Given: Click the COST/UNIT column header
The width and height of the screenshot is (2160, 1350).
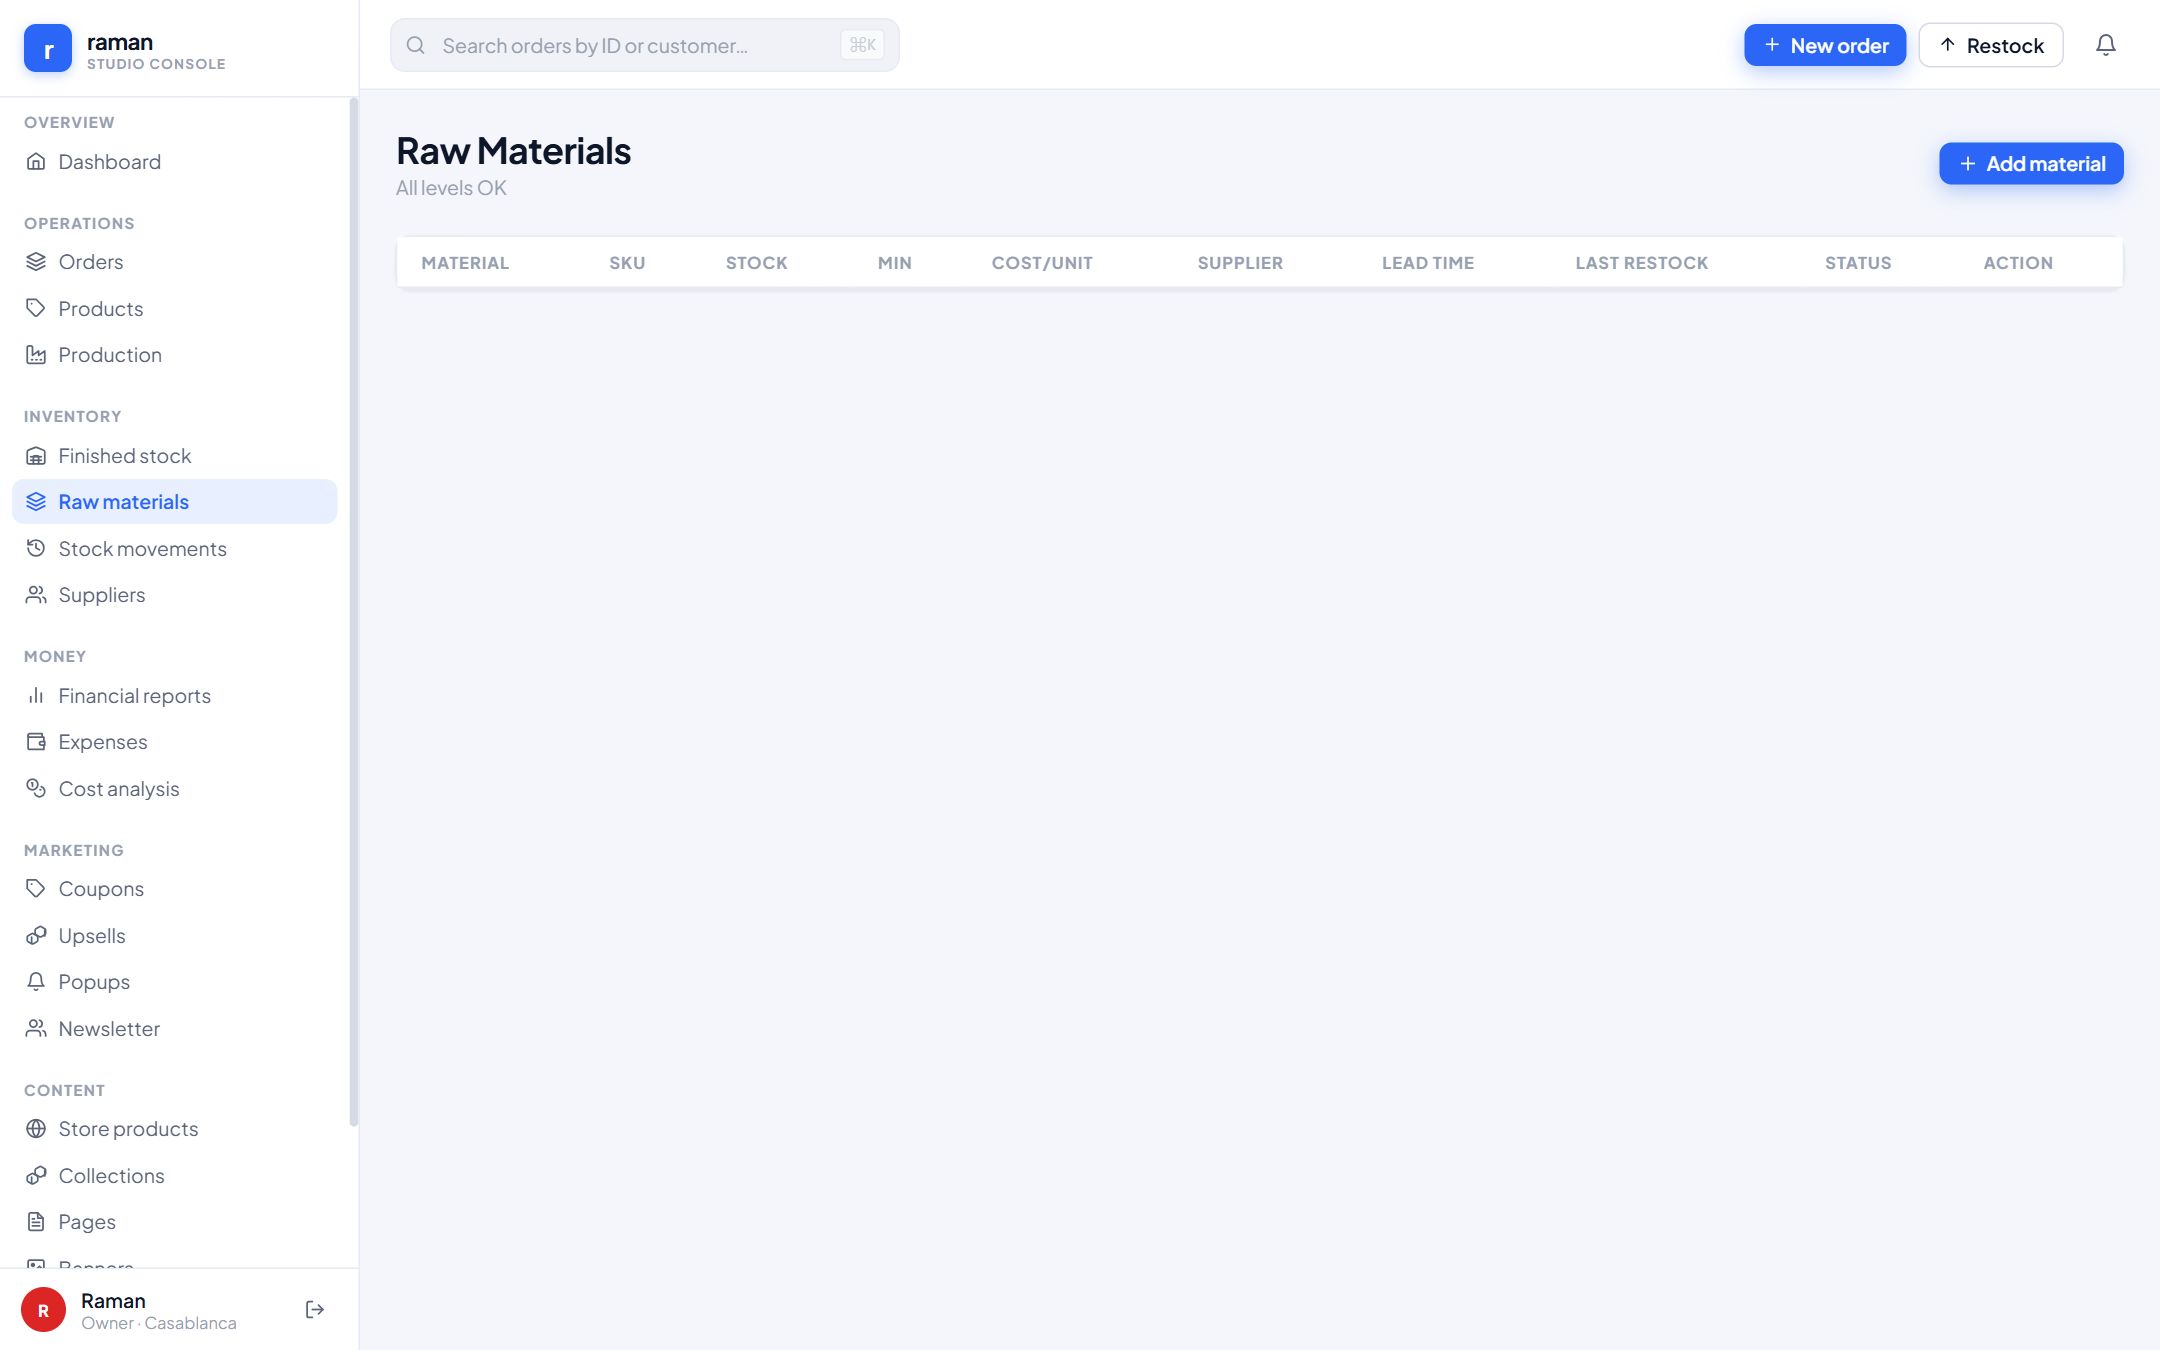Looking at the screenshot, I should (x=1042, y=263).
